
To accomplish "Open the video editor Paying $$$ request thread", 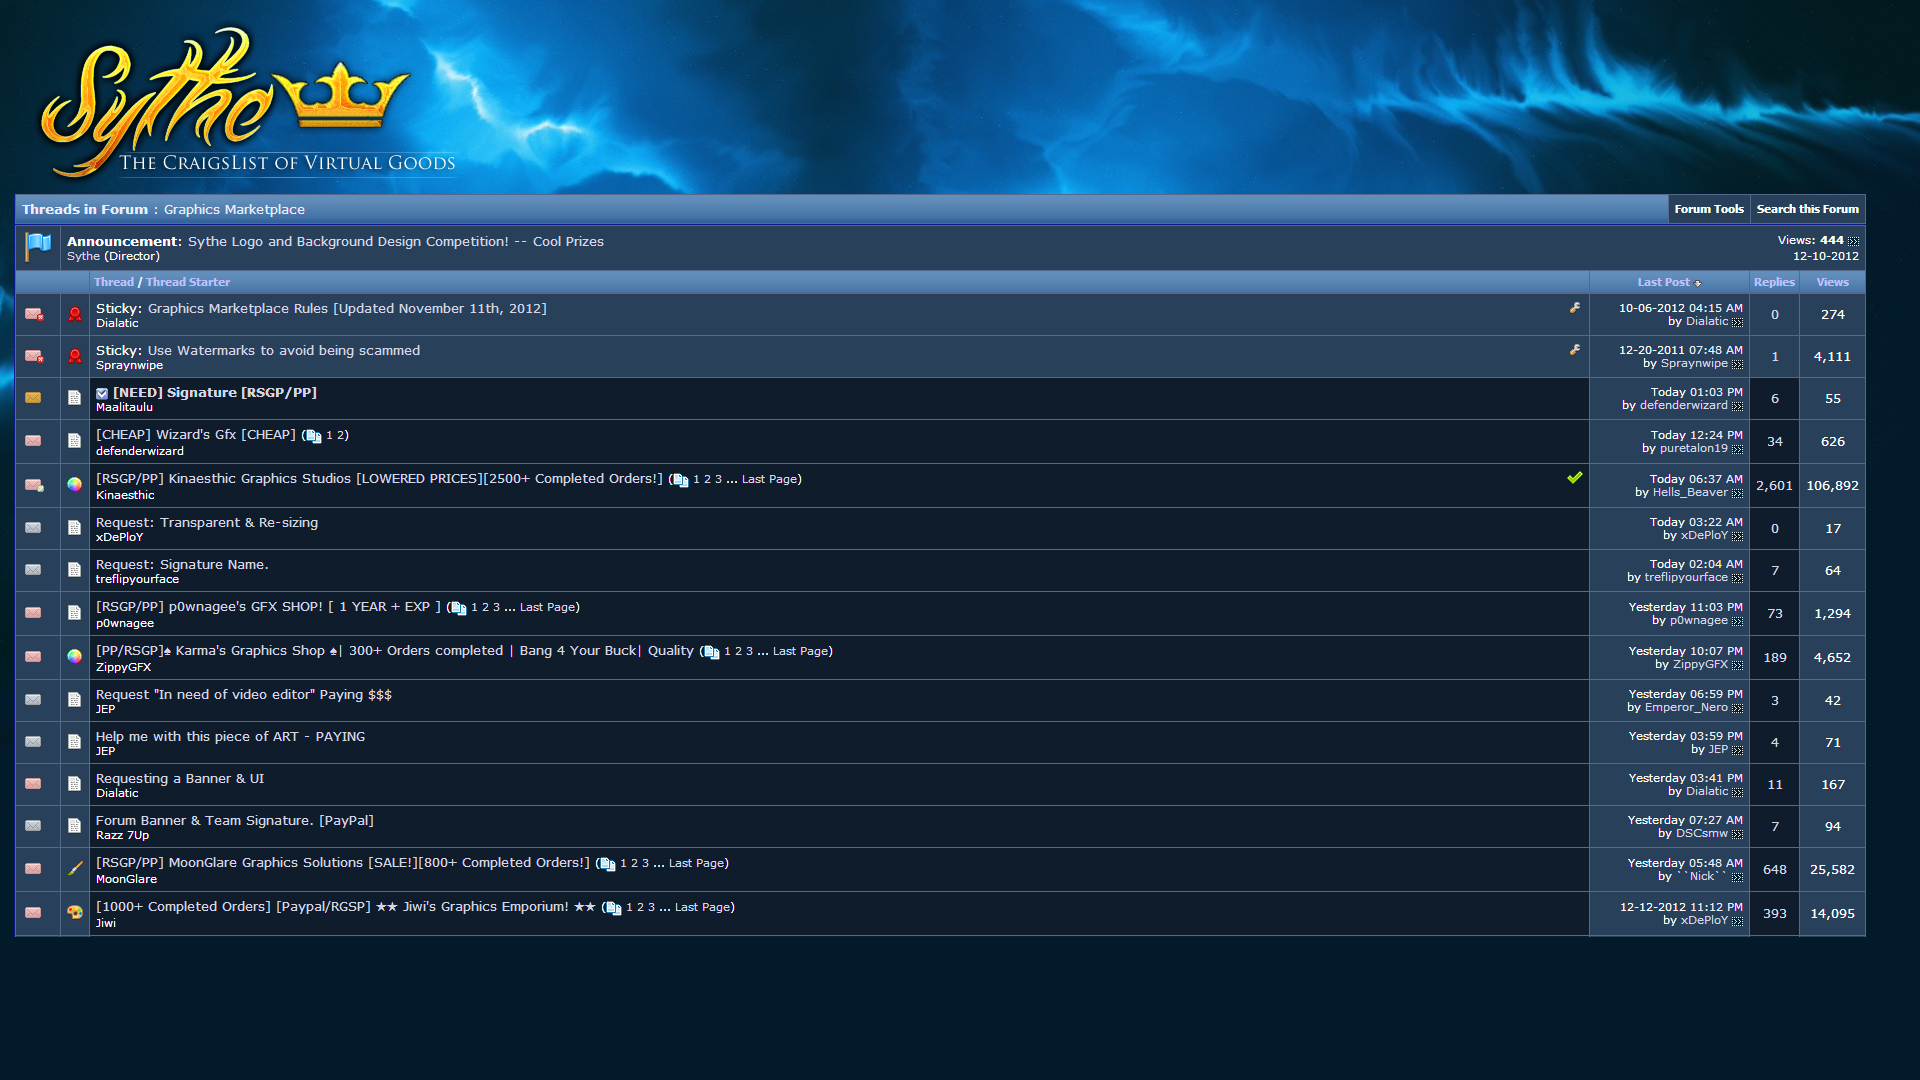I will [244, 694].
